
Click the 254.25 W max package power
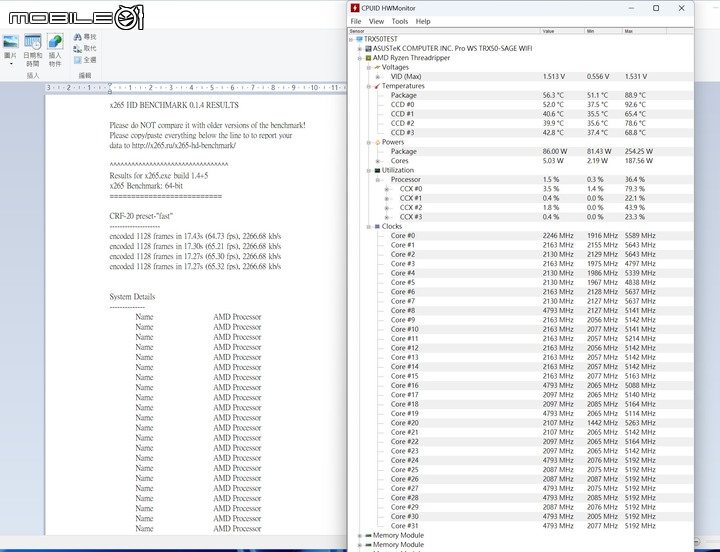pyautogui.click(x=639, y=152)
